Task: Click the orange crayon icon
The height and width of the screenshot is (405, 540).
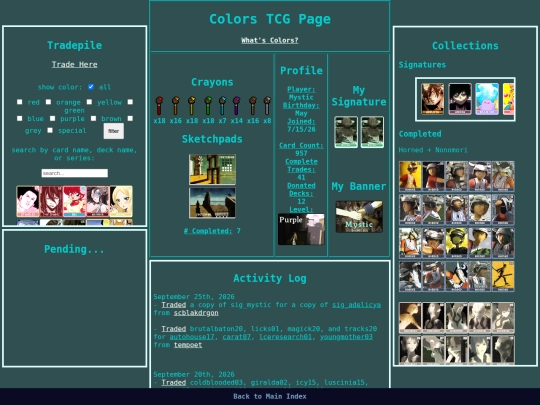Action: (176, 106)
